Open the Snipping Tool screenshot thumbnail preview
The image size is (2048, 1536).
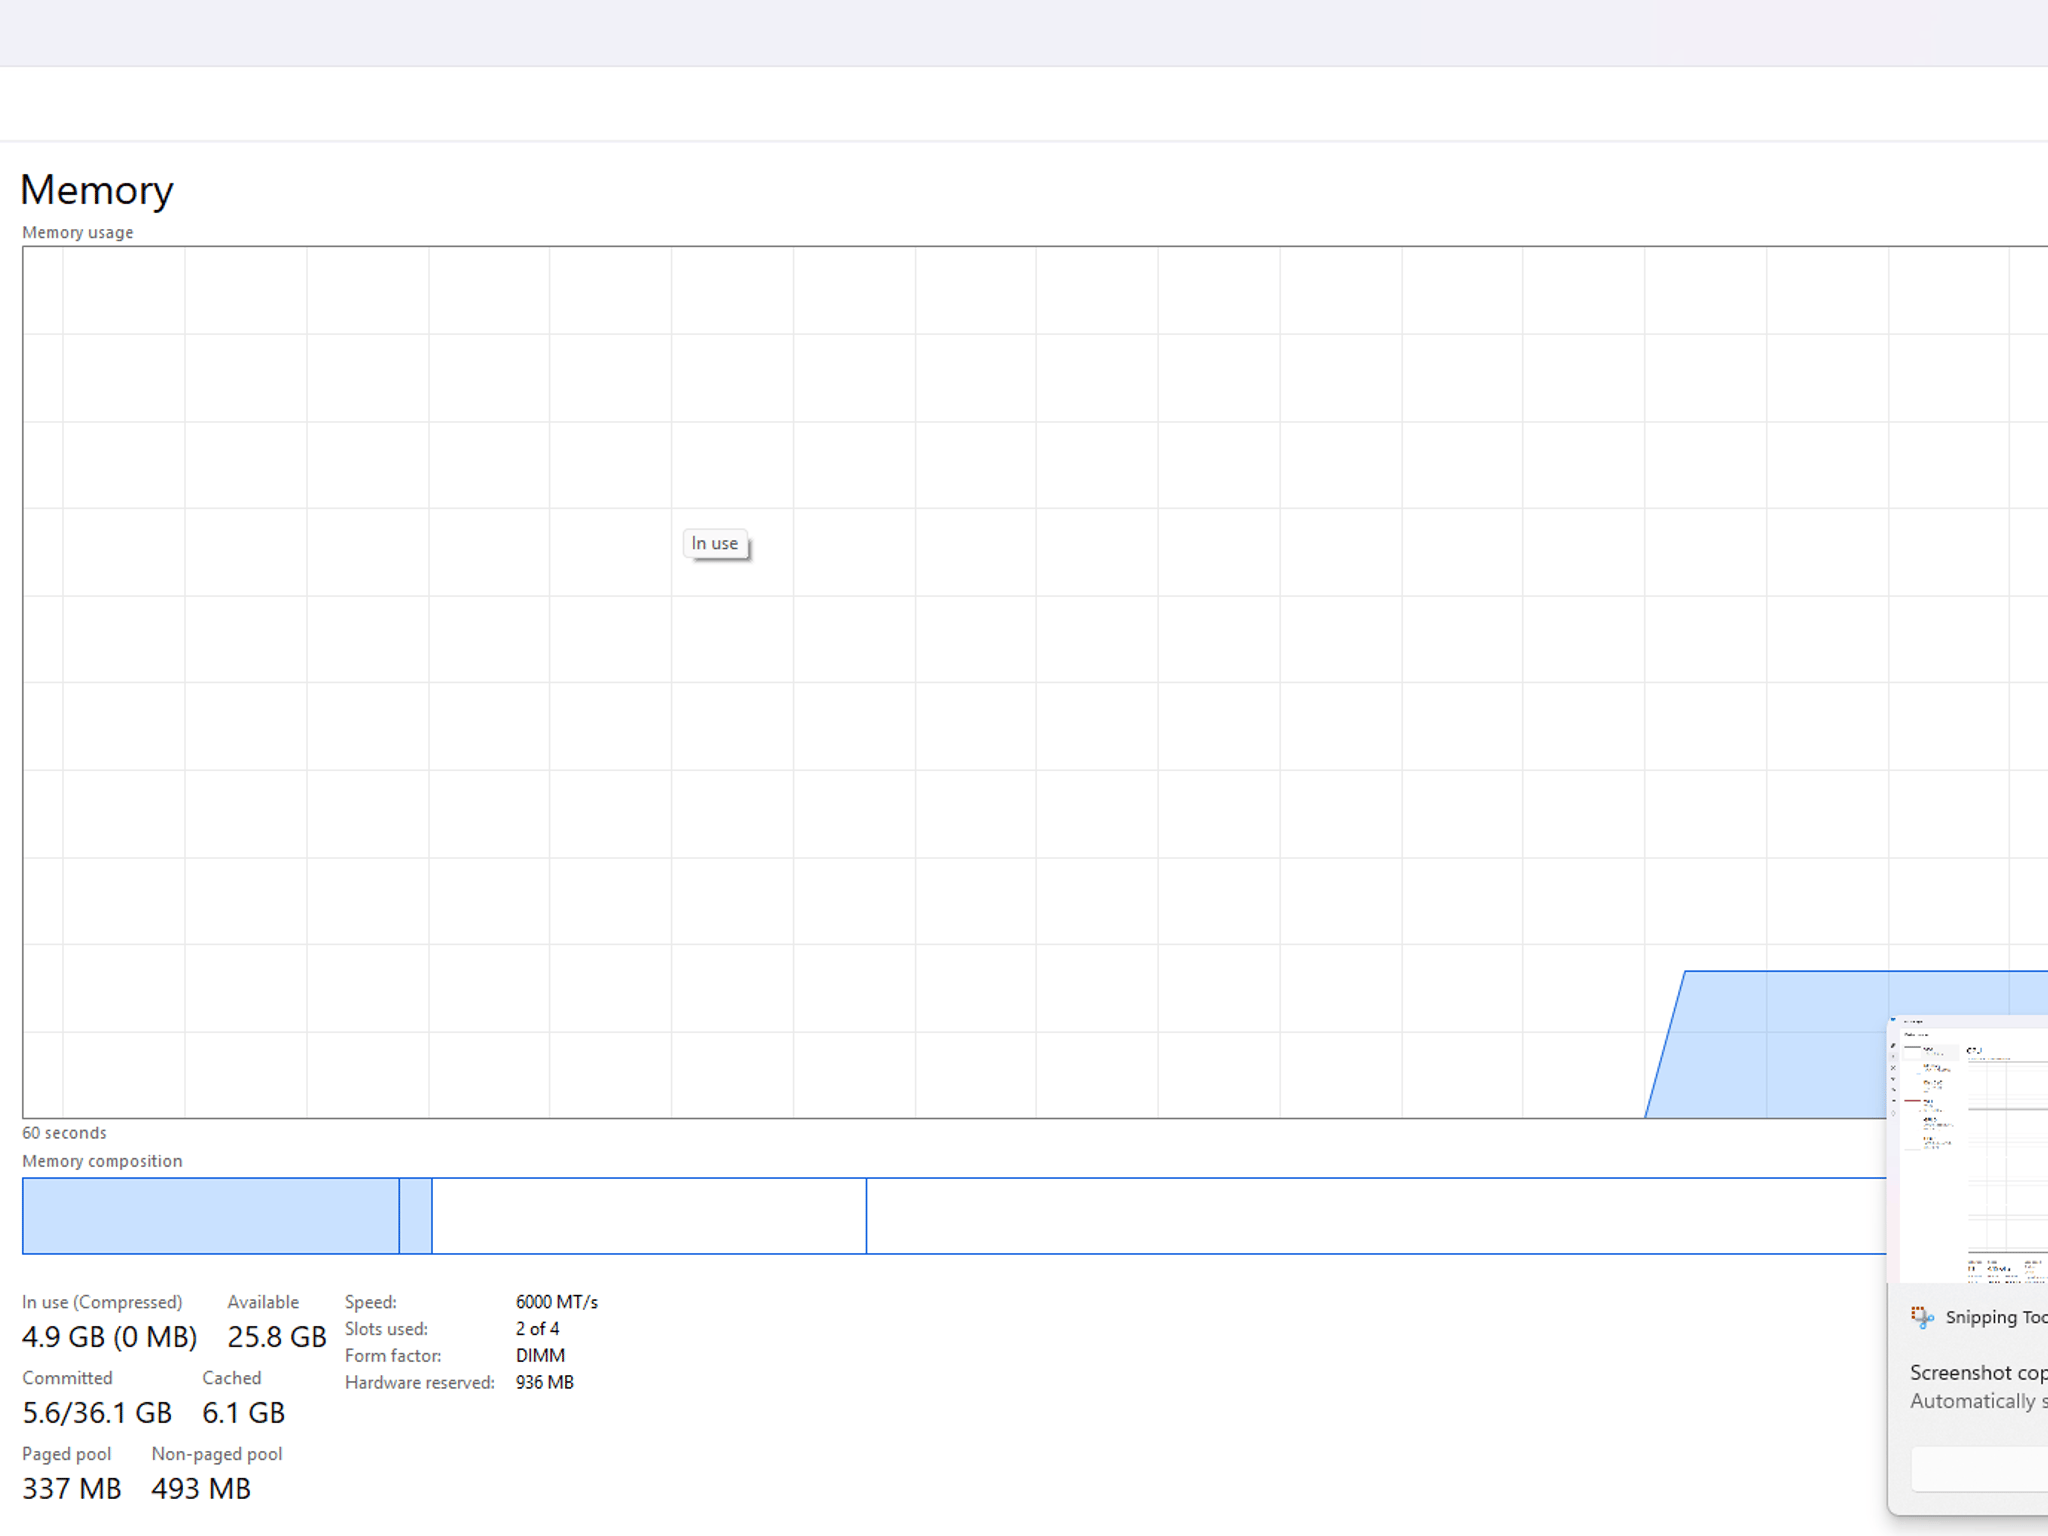(1967, 1150)
